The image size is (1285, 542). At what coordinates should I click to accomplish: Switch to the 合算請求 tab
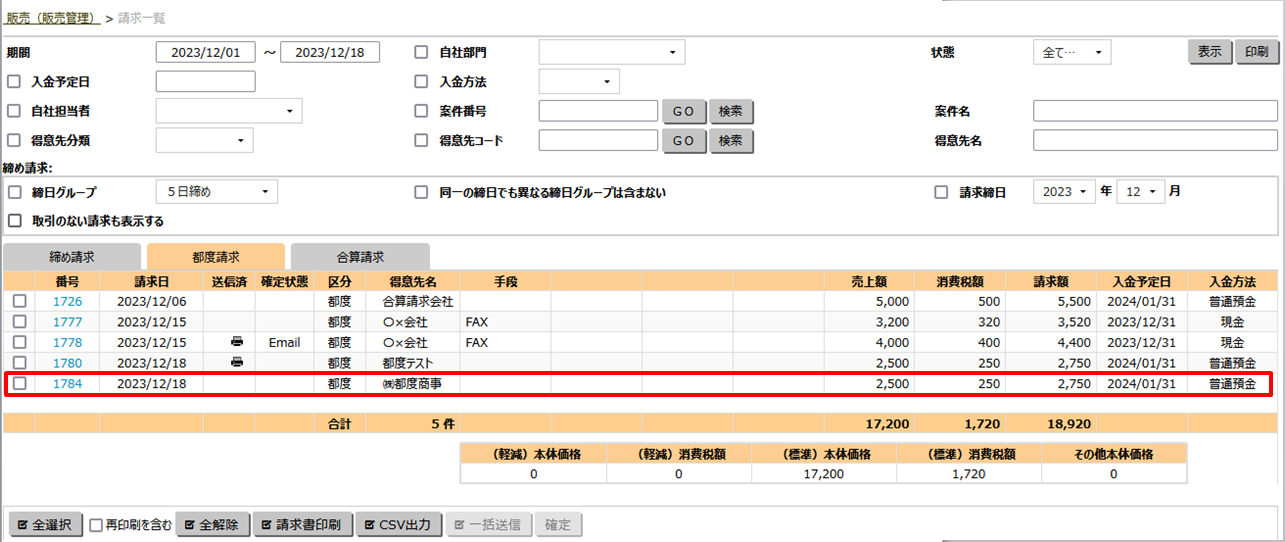point(360,257)
